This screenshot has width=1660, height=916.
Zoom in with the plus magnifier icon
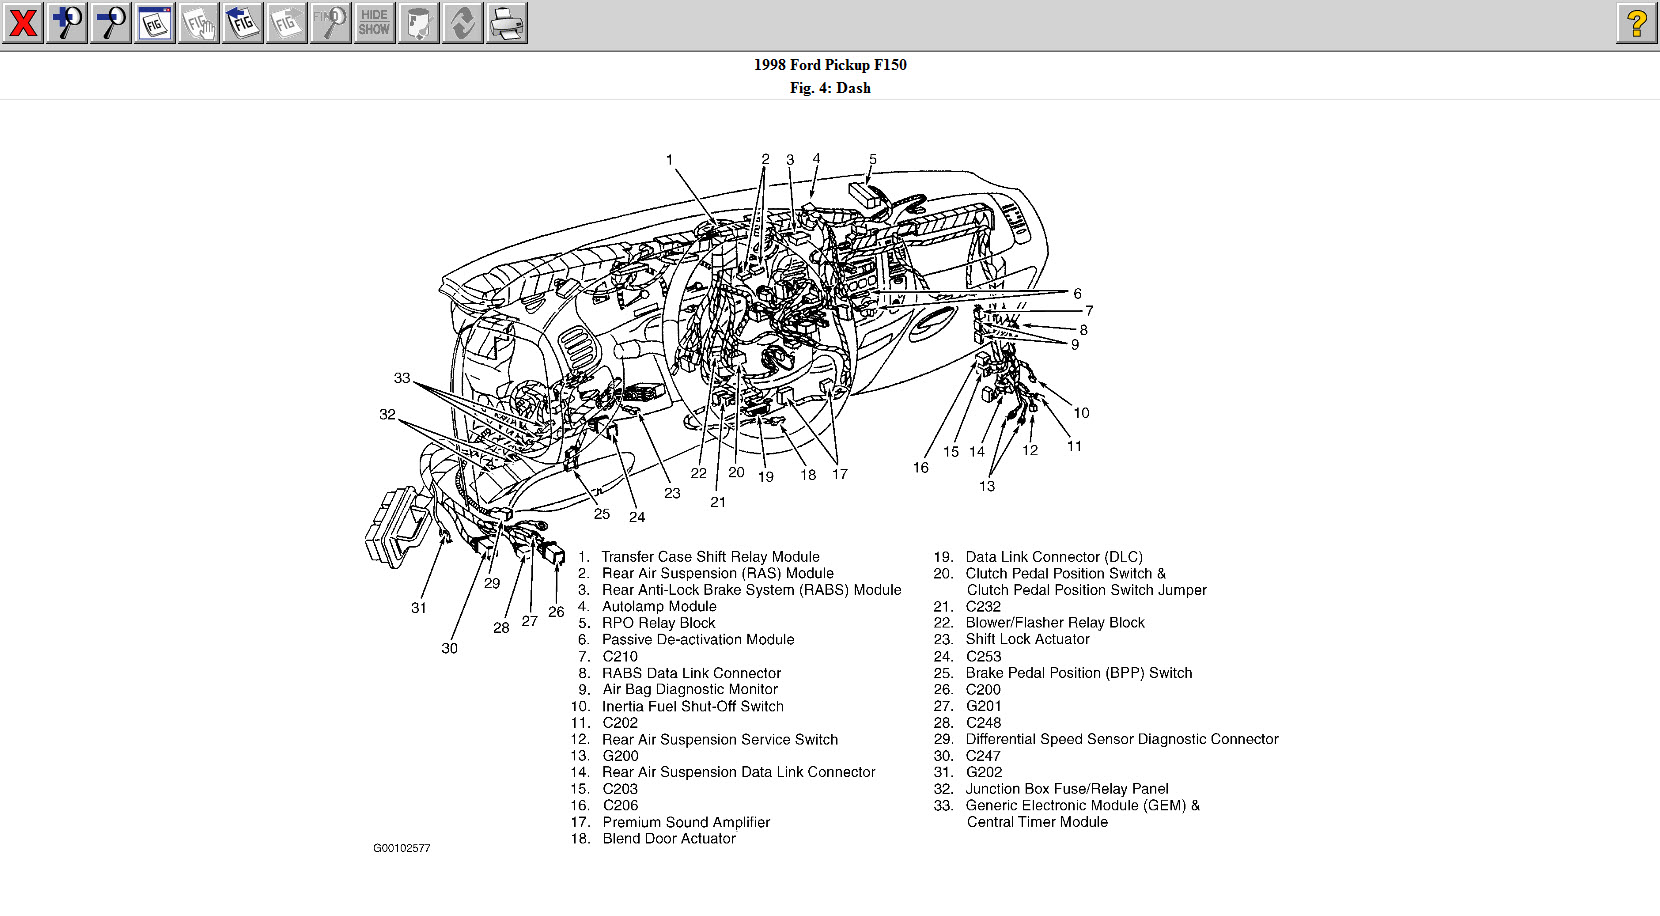[x=67, y=23]
